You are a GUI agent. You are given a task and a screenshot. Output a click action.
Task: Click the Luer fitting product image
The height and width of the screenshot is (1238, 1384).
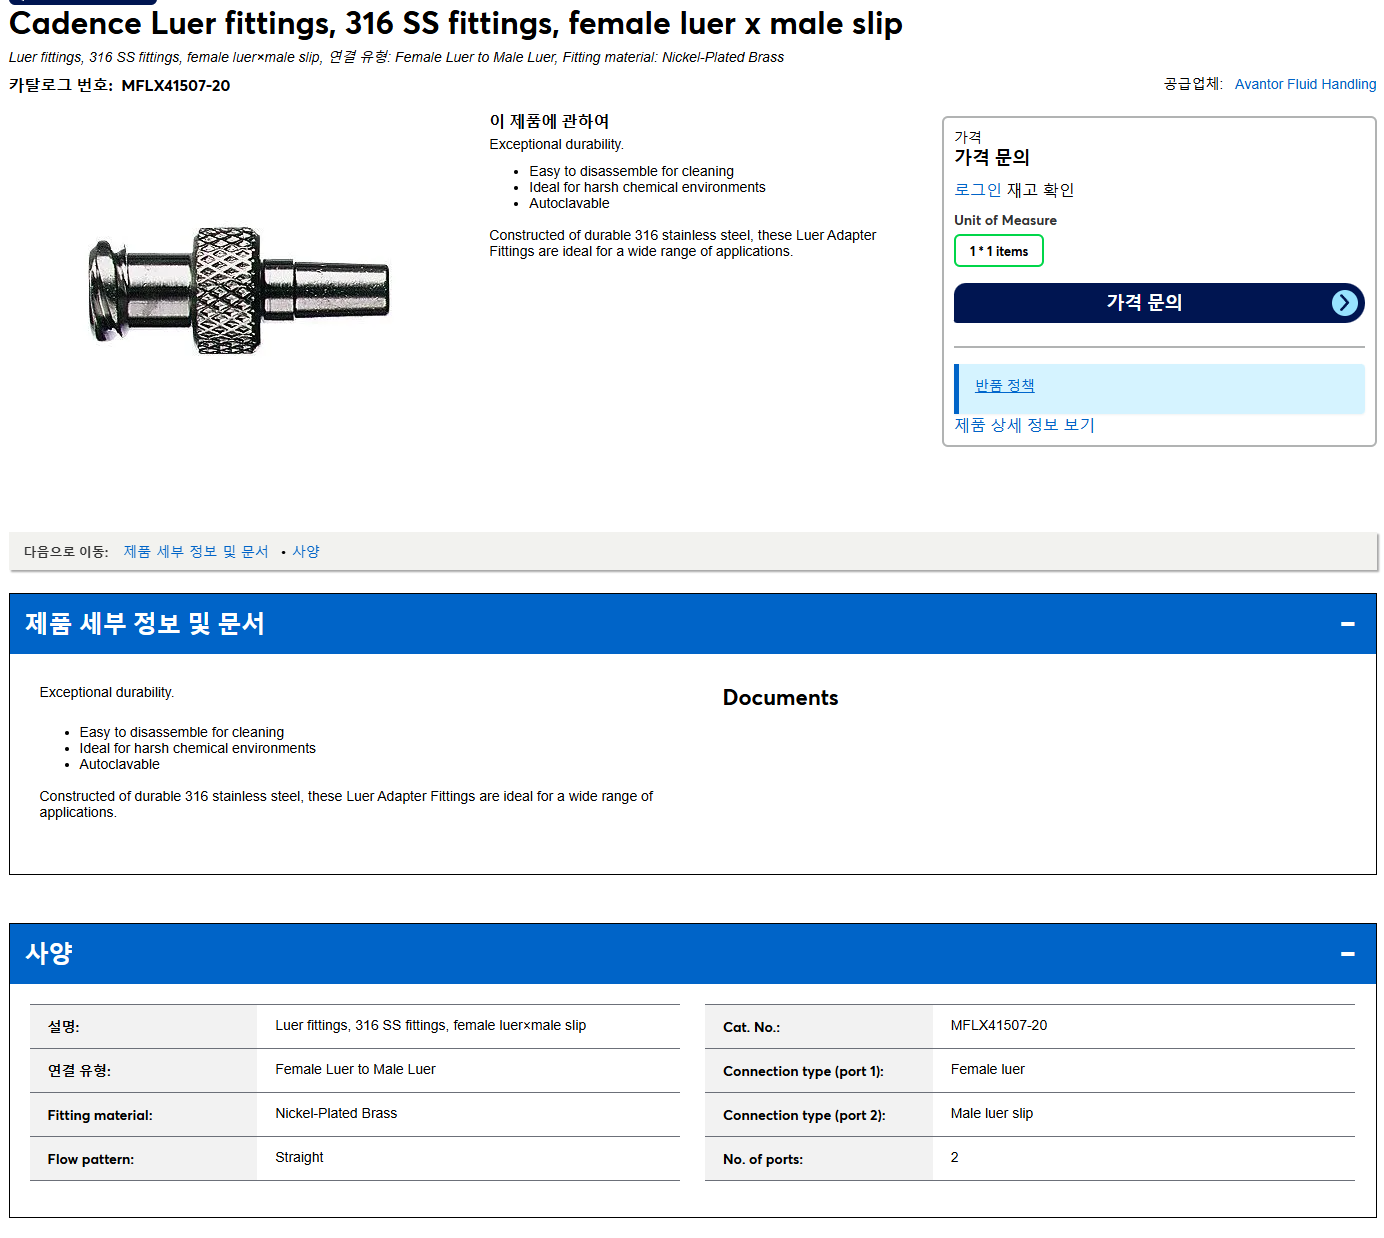[239, 290]
